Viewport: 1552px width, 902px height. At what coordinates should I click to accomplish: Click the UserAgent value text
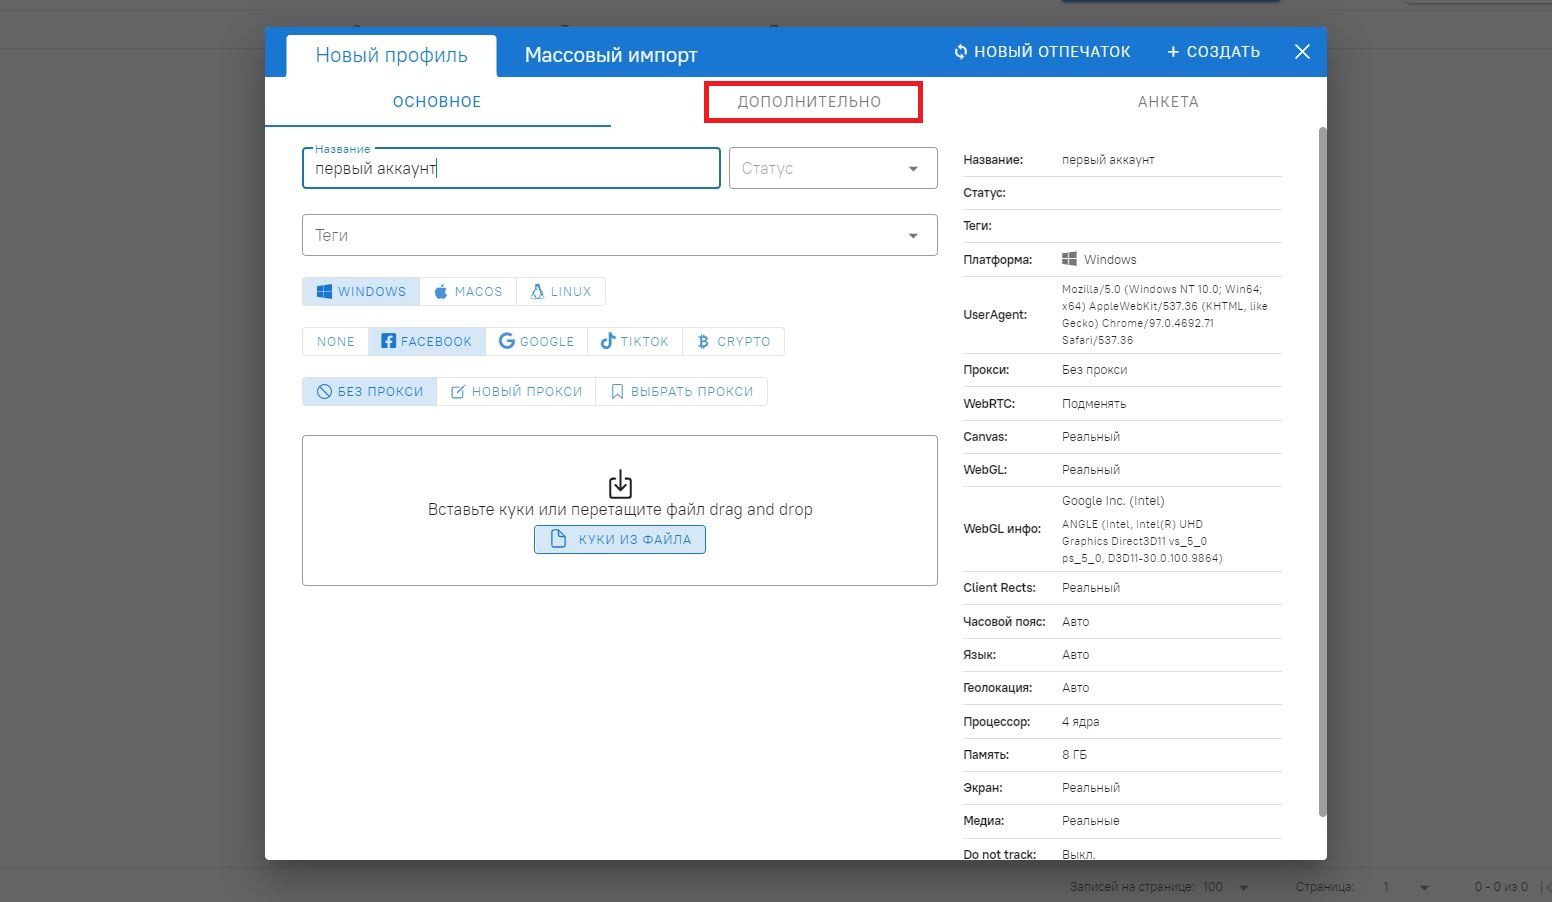(x=1165, y=315)
